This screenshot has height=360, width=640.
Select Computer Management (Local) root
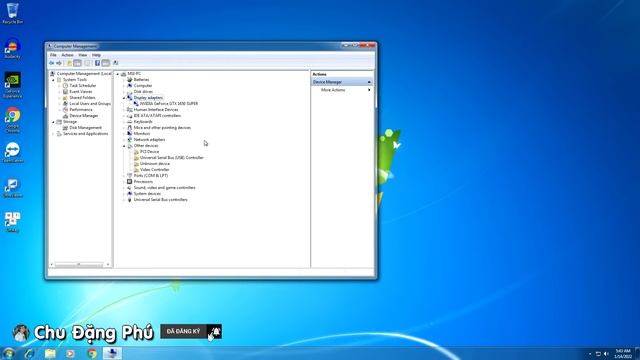[x=84, y=74]
